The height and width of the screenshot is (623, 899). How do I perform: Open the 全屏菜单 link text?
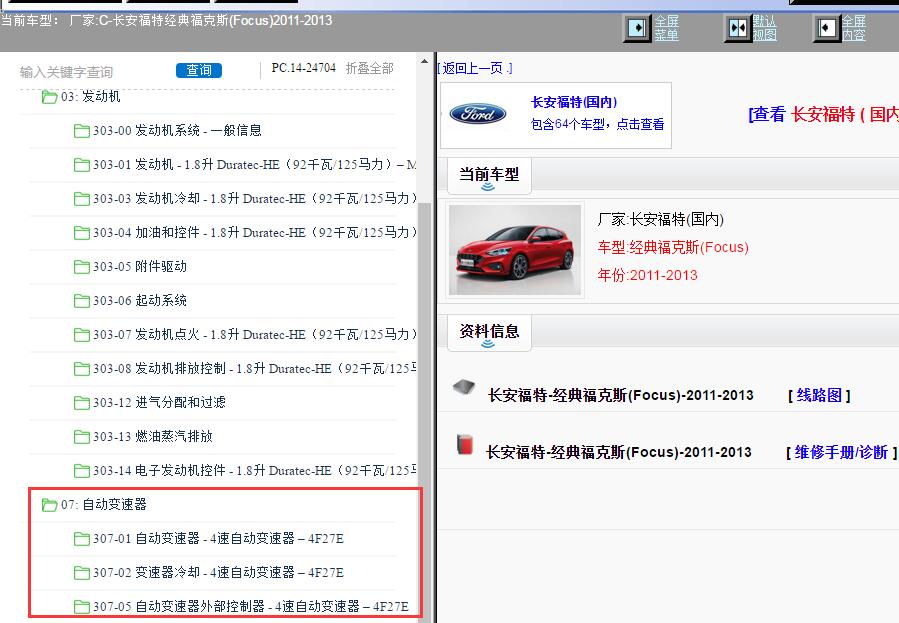666,28
